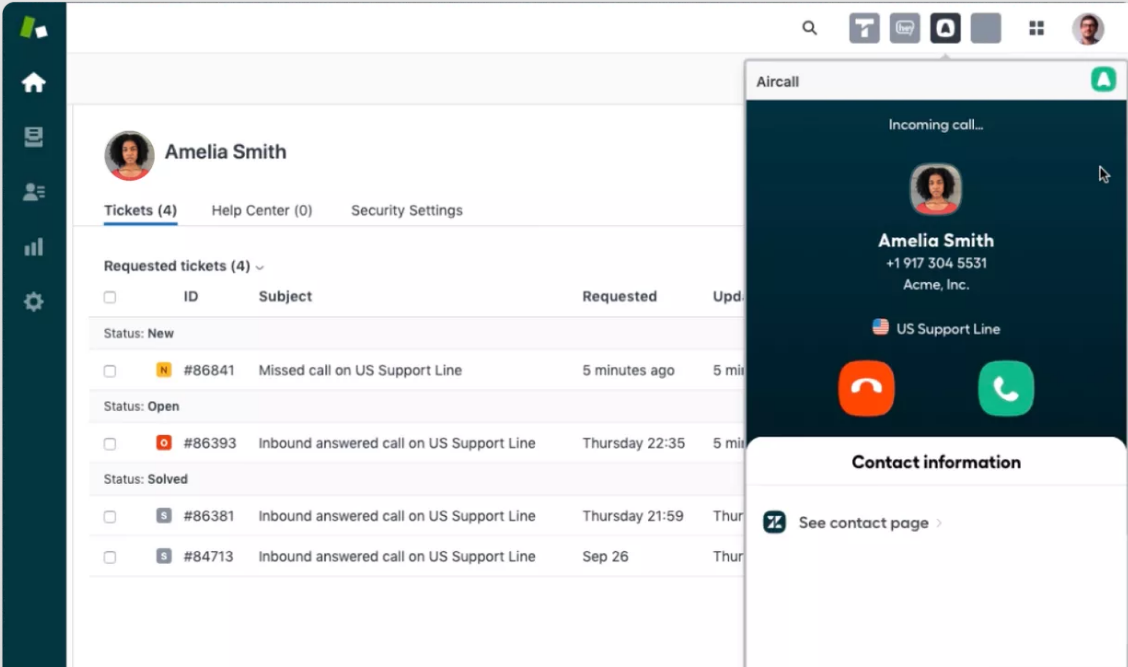1128x667 pixels.
Task: Open the Aircall app icon in the top bar
Action: pyautogui.click(x=945, y=28)
